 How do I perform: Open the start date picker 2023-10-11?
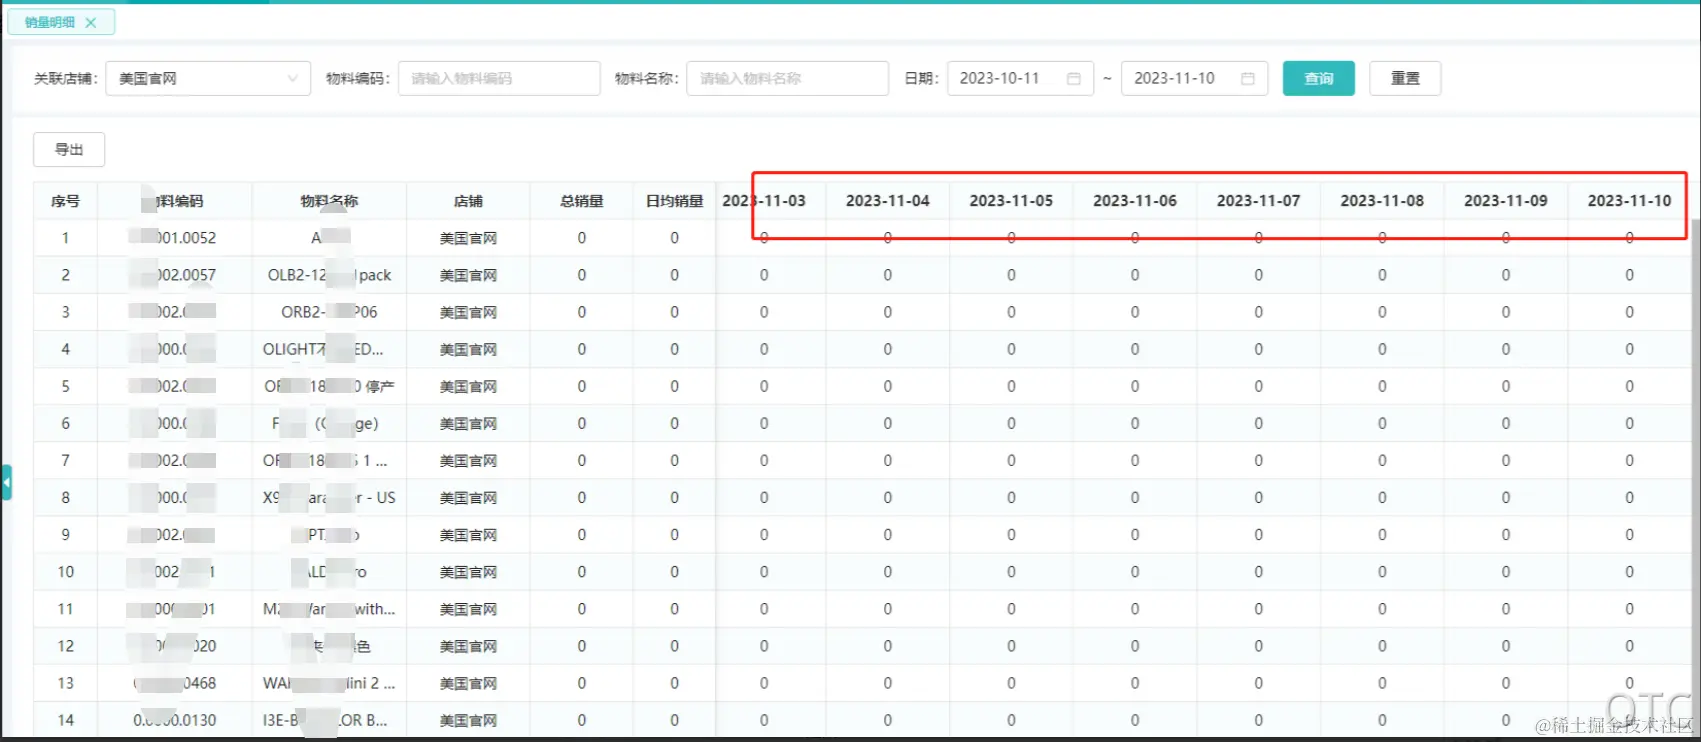[x=1020, y=78]
